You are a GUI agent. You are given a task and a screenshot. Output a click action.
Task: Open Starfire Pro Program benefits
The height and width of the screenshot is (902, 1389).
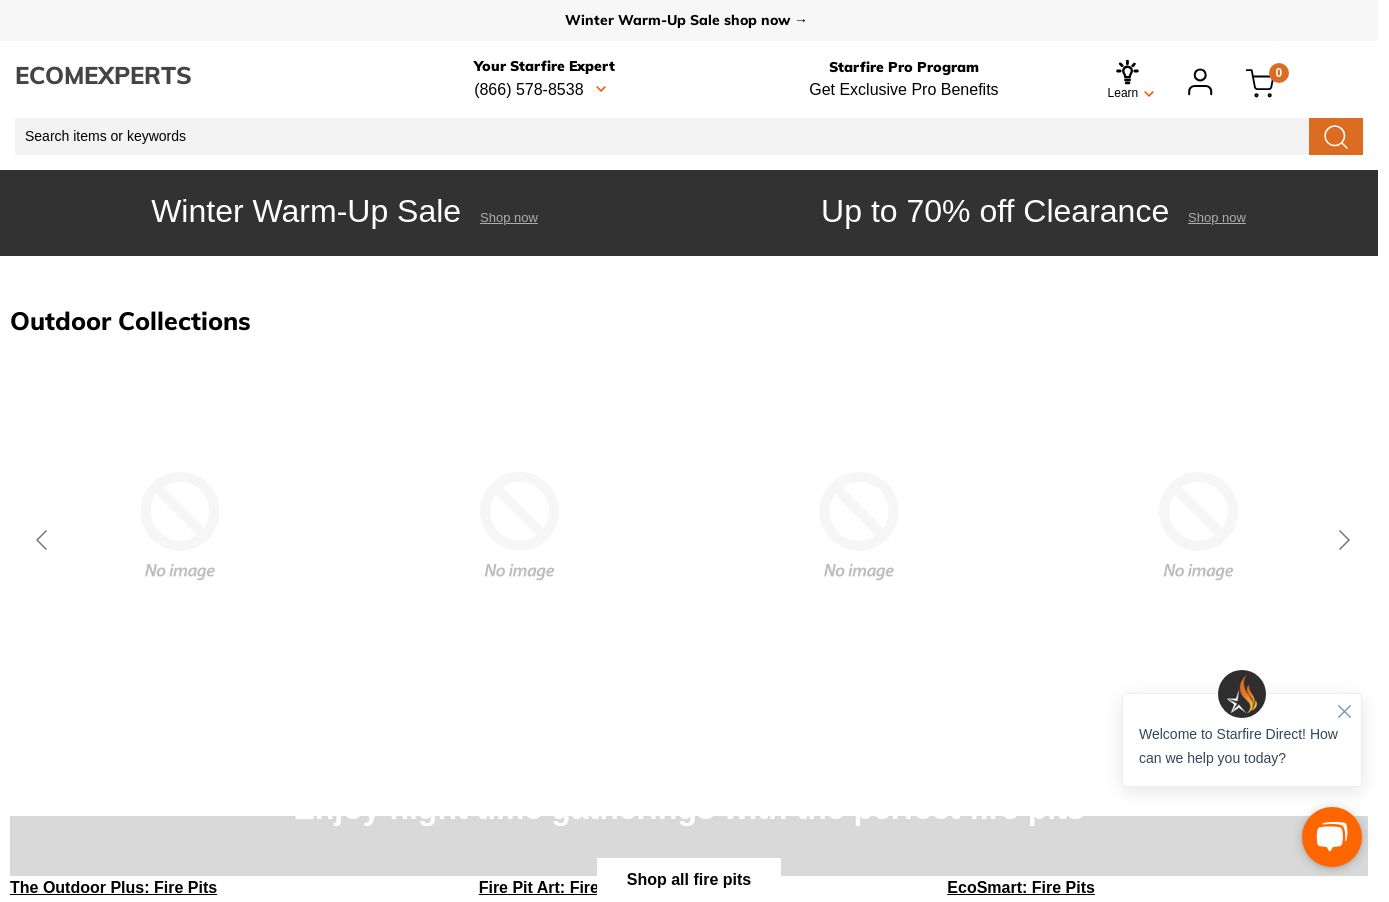903,79
